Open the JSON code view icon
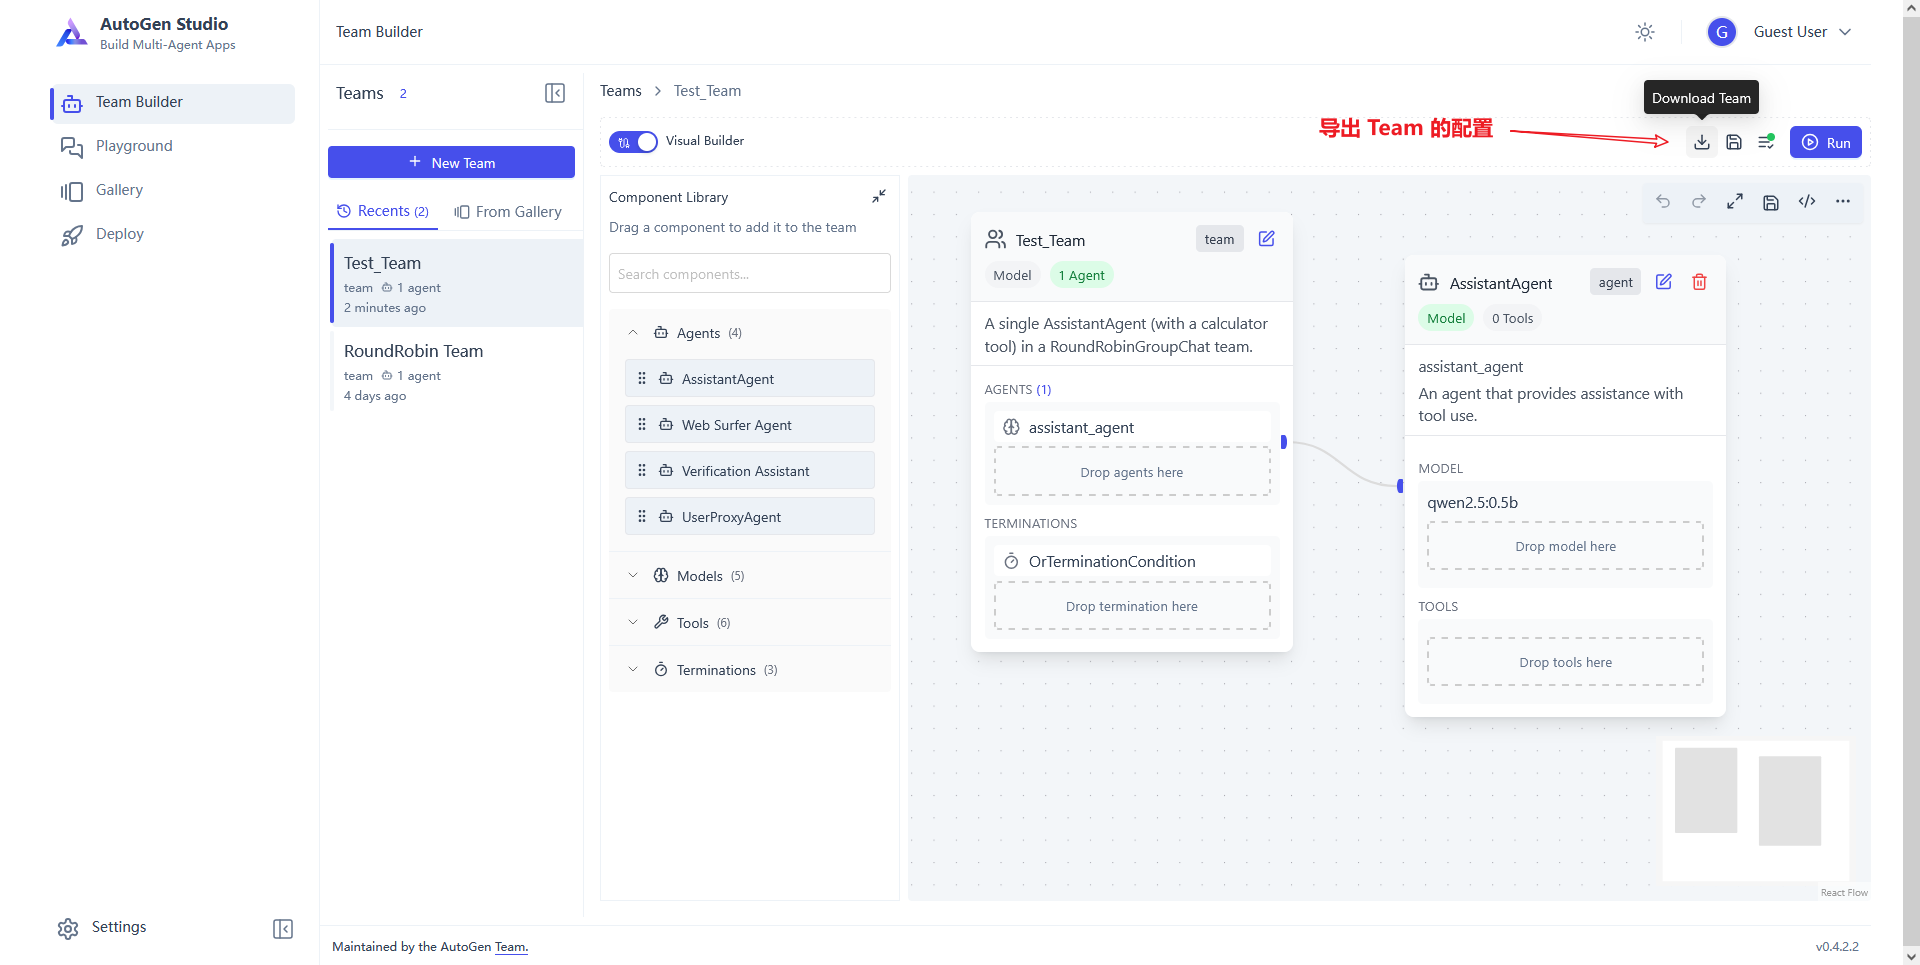1920x965 pixels. click(x=1807, y=202)
